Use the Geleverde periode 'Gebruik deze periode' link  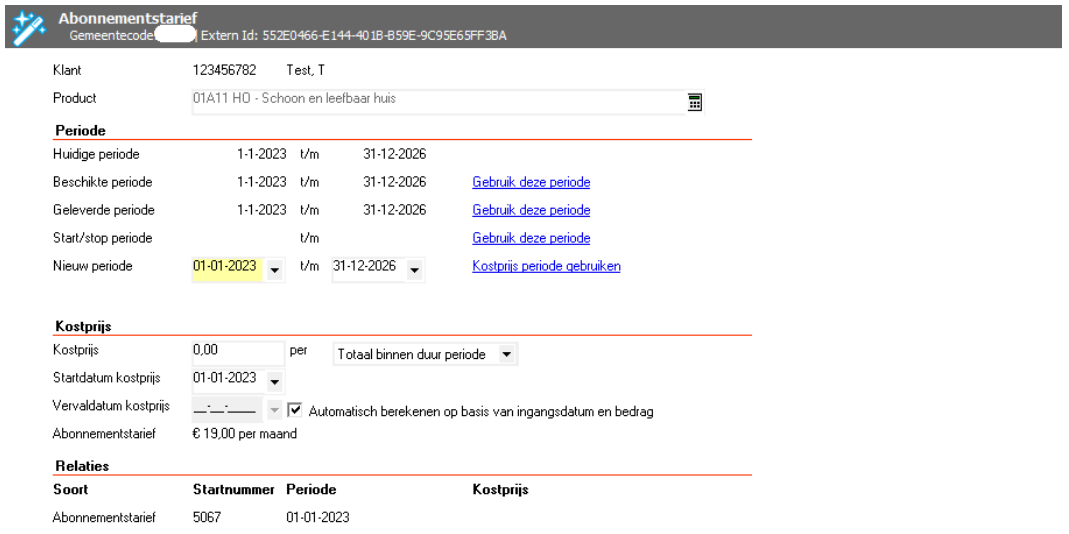530,210
